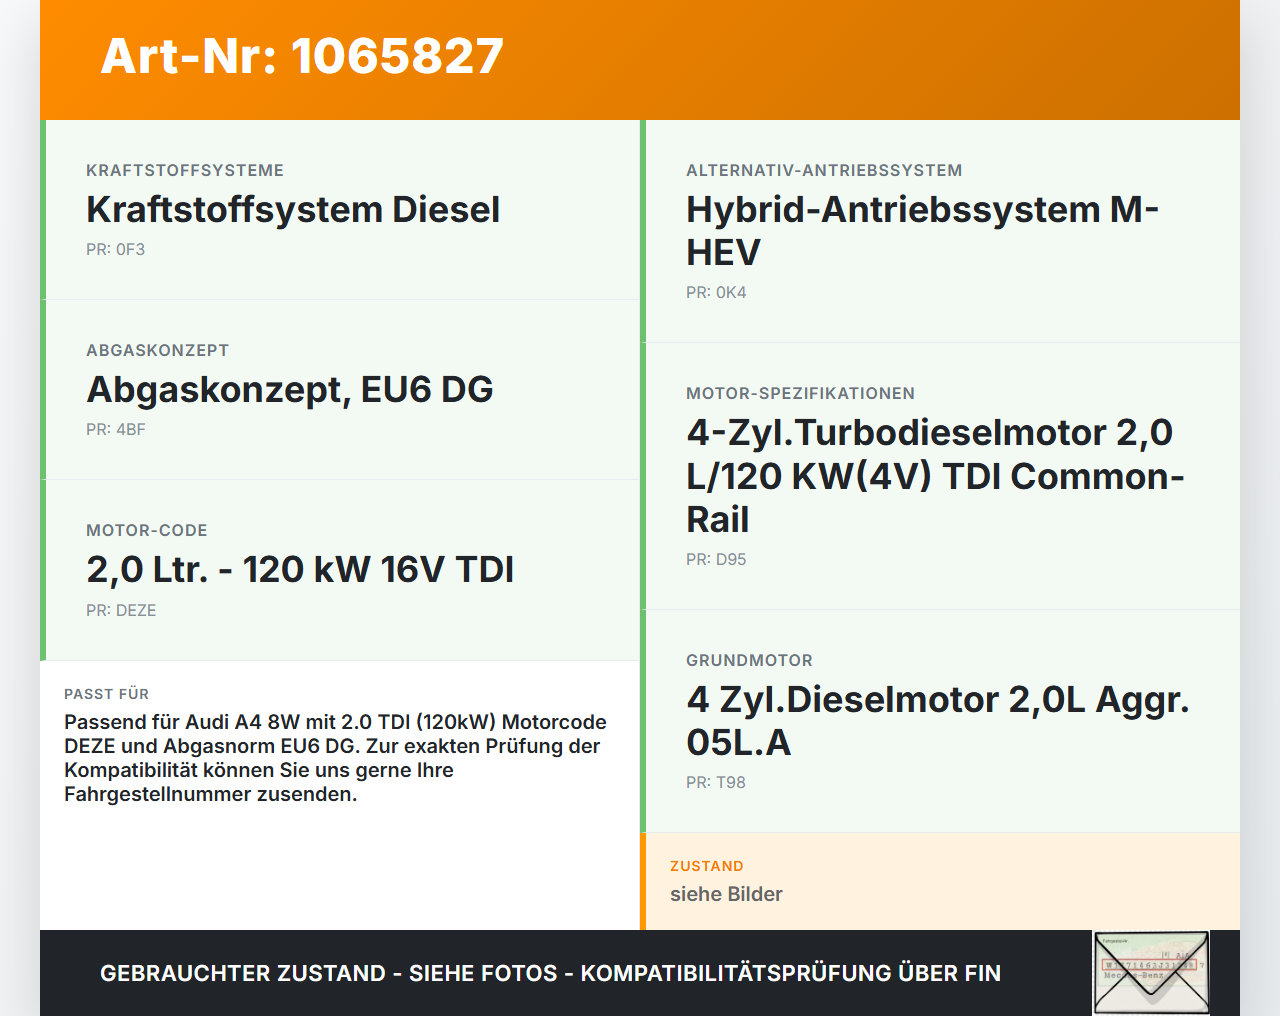Click the PR: 4BF code
1280x1017 pixels.
(116, 430)
